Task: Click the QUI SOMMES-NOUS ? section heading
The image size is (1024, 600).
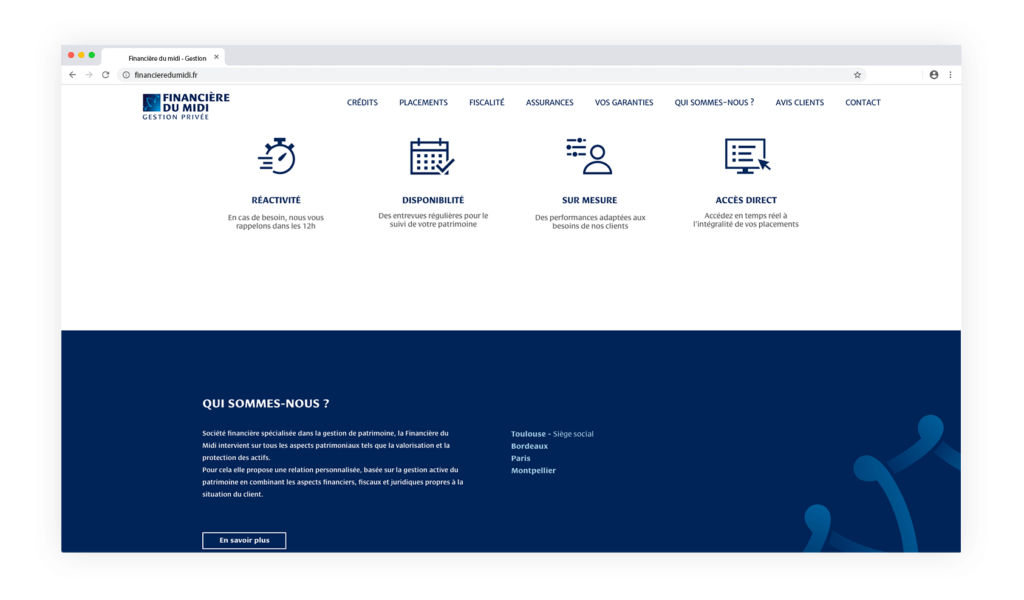Action: click(x=266, y=403)
